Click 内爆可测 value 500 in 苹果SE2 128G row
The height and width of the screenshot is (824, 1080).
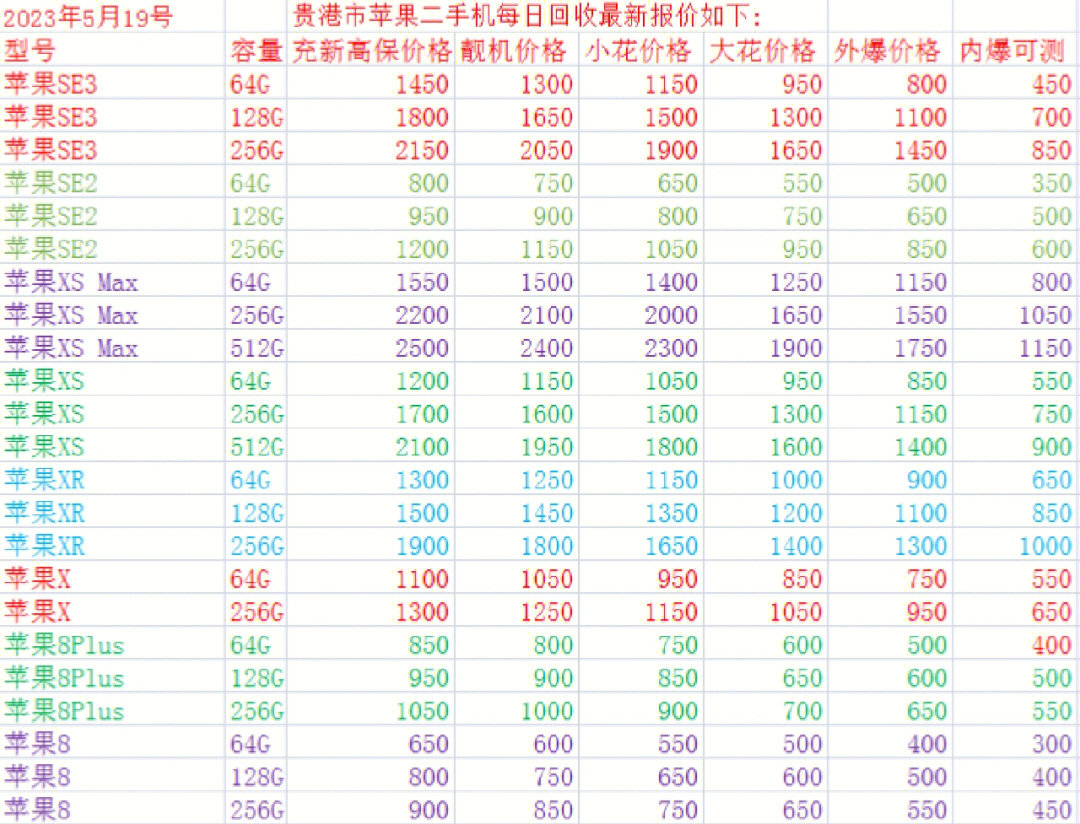(1051, 216)
